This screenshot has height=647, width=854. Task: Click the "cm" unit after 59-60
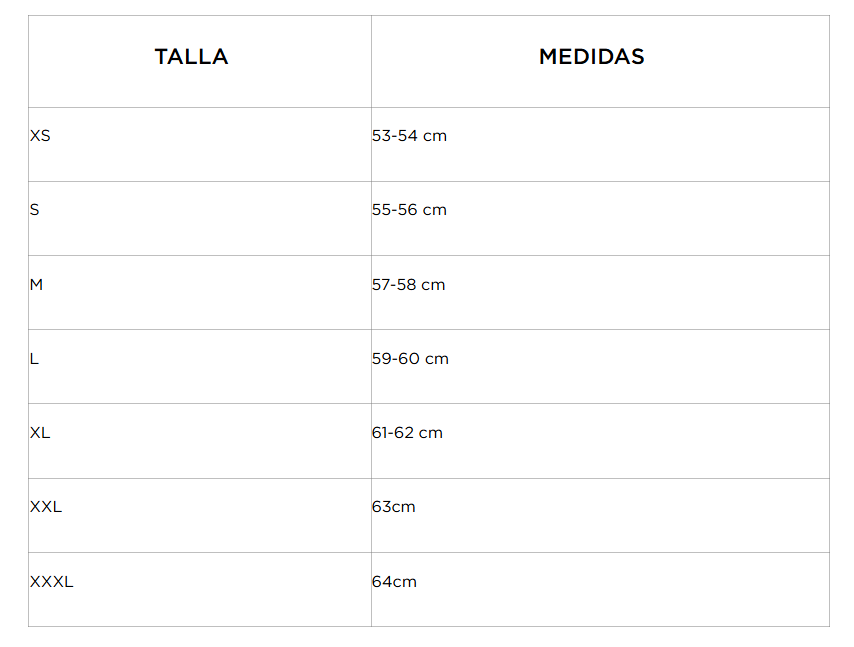[x=437, y=359]
